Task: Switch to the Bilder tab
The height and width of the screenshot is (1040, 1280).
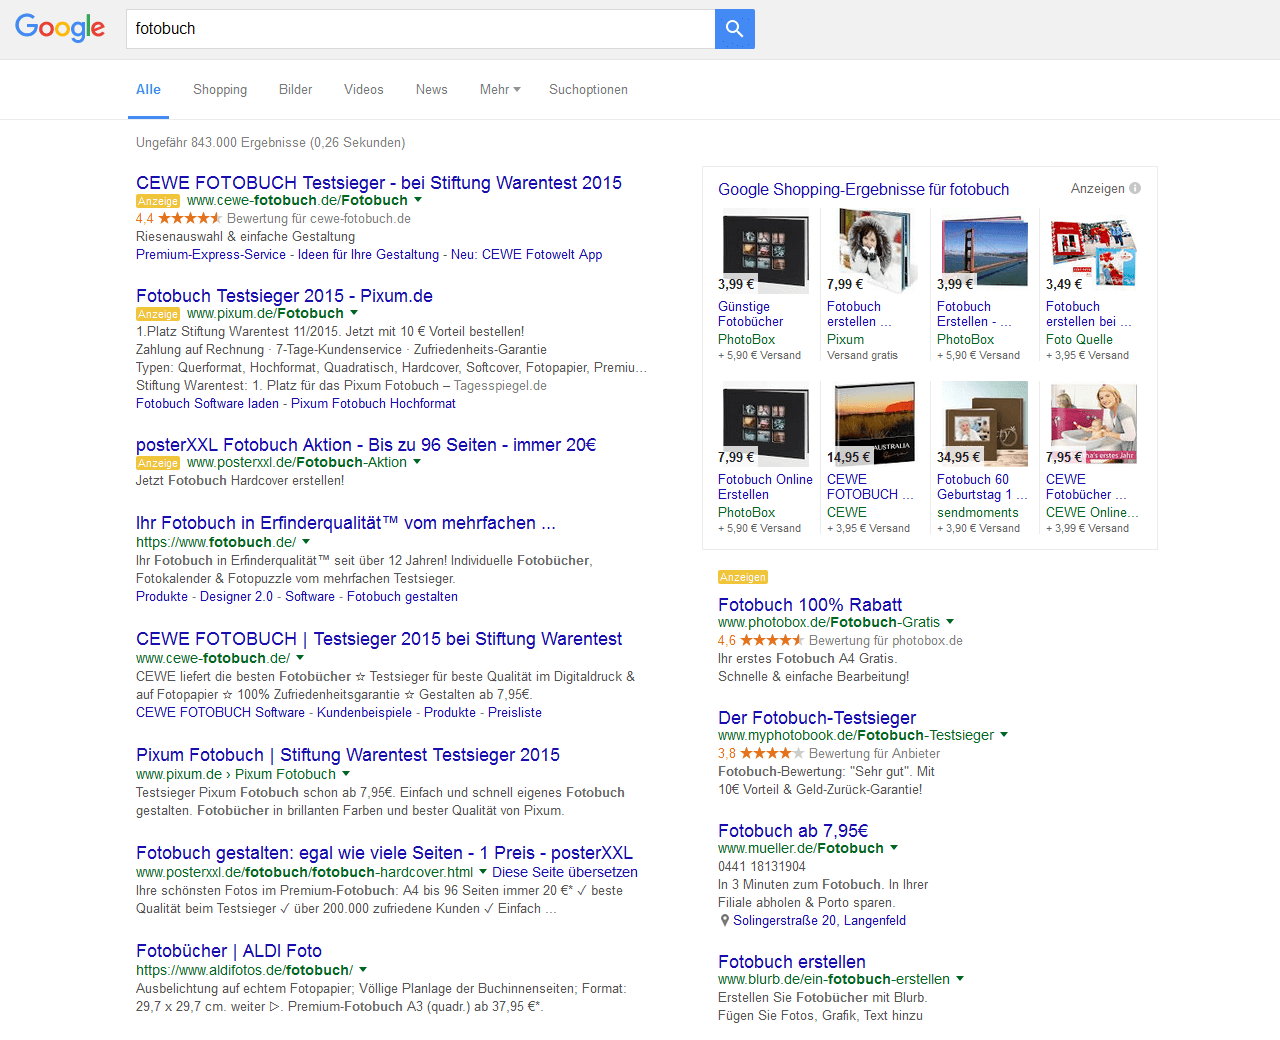Action: [x=295, y=90]
